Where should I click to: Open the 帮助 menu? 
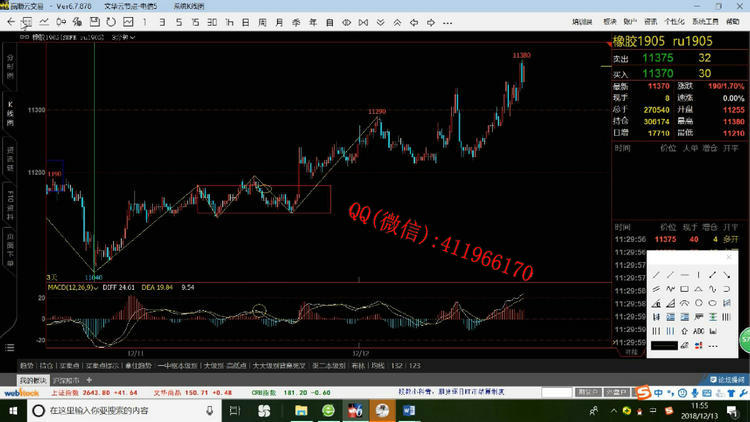tap(731, 20)
